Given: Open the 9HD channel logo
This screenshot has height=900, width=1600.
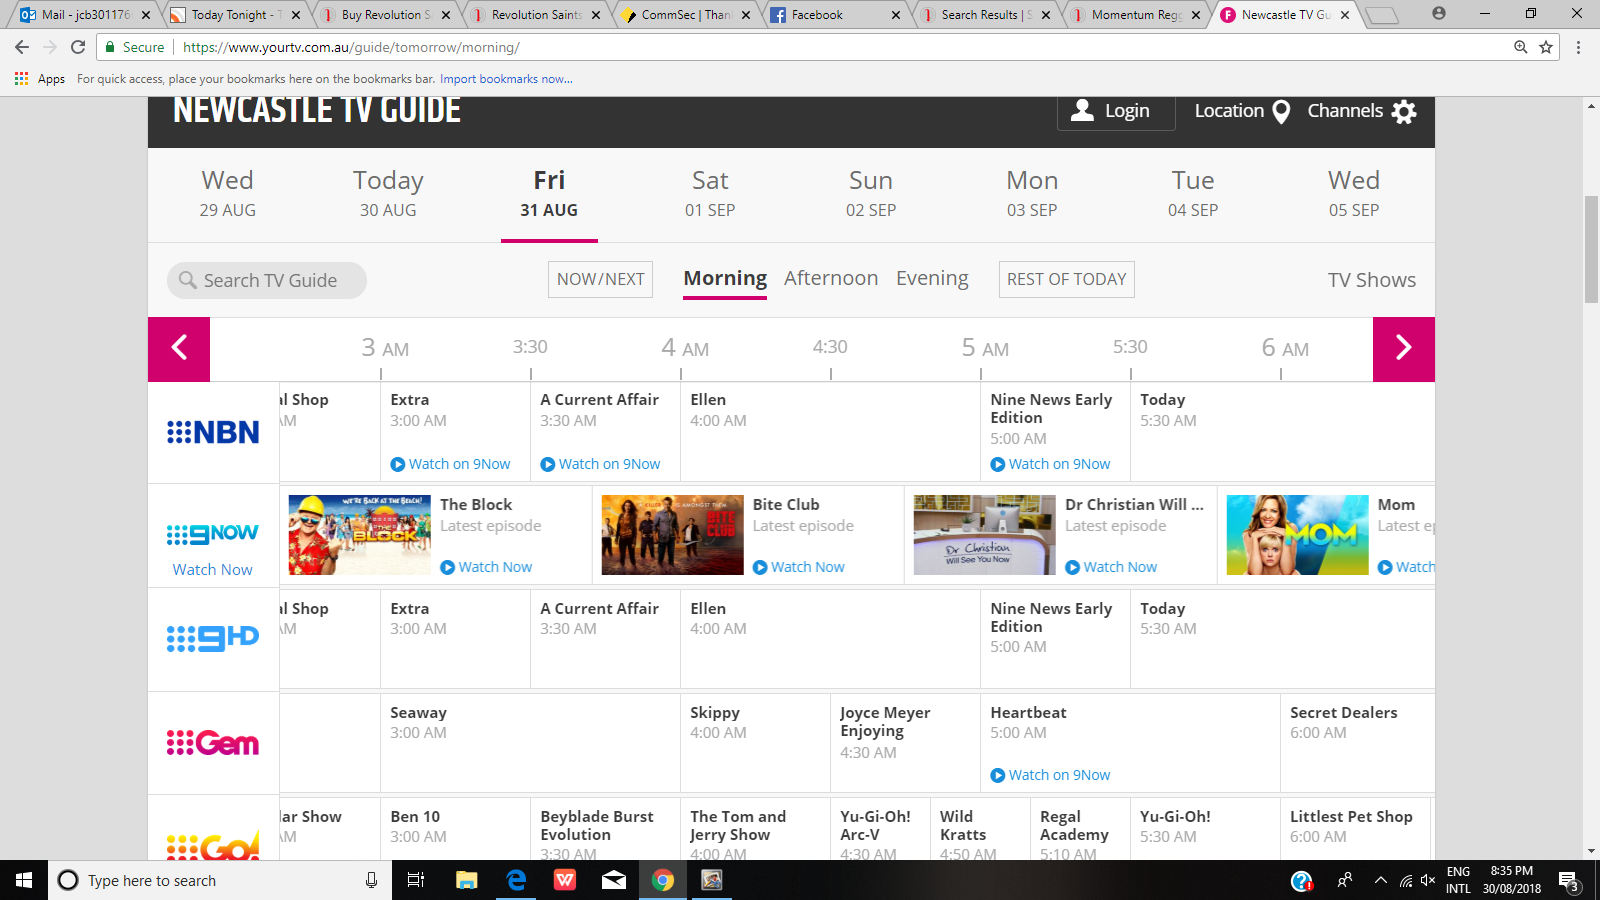Looking at the screenshot, I should (x=213, y=638).
